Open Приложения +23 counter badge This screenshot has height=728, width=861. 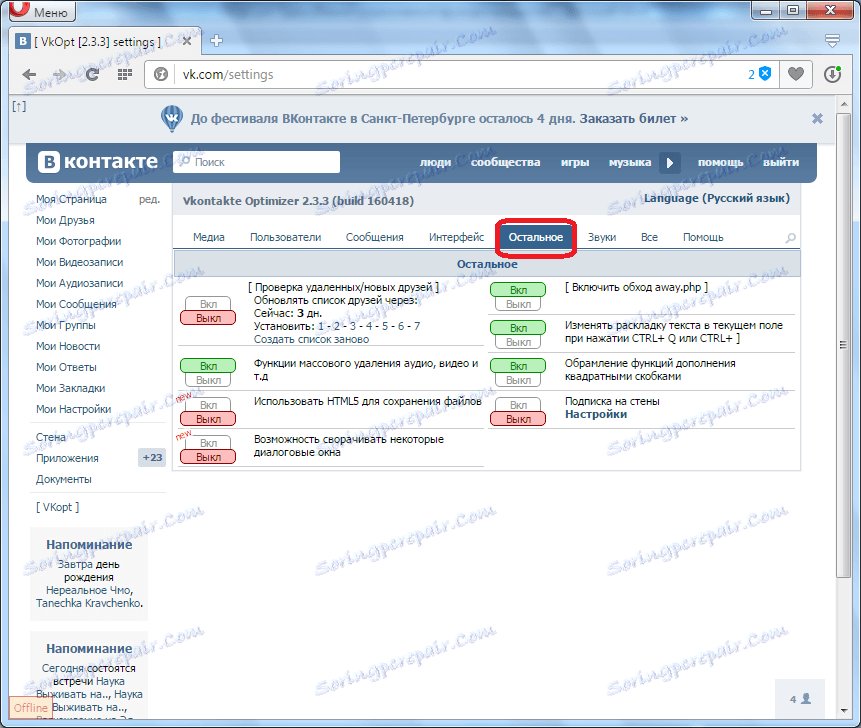click(x=152, y=457)
